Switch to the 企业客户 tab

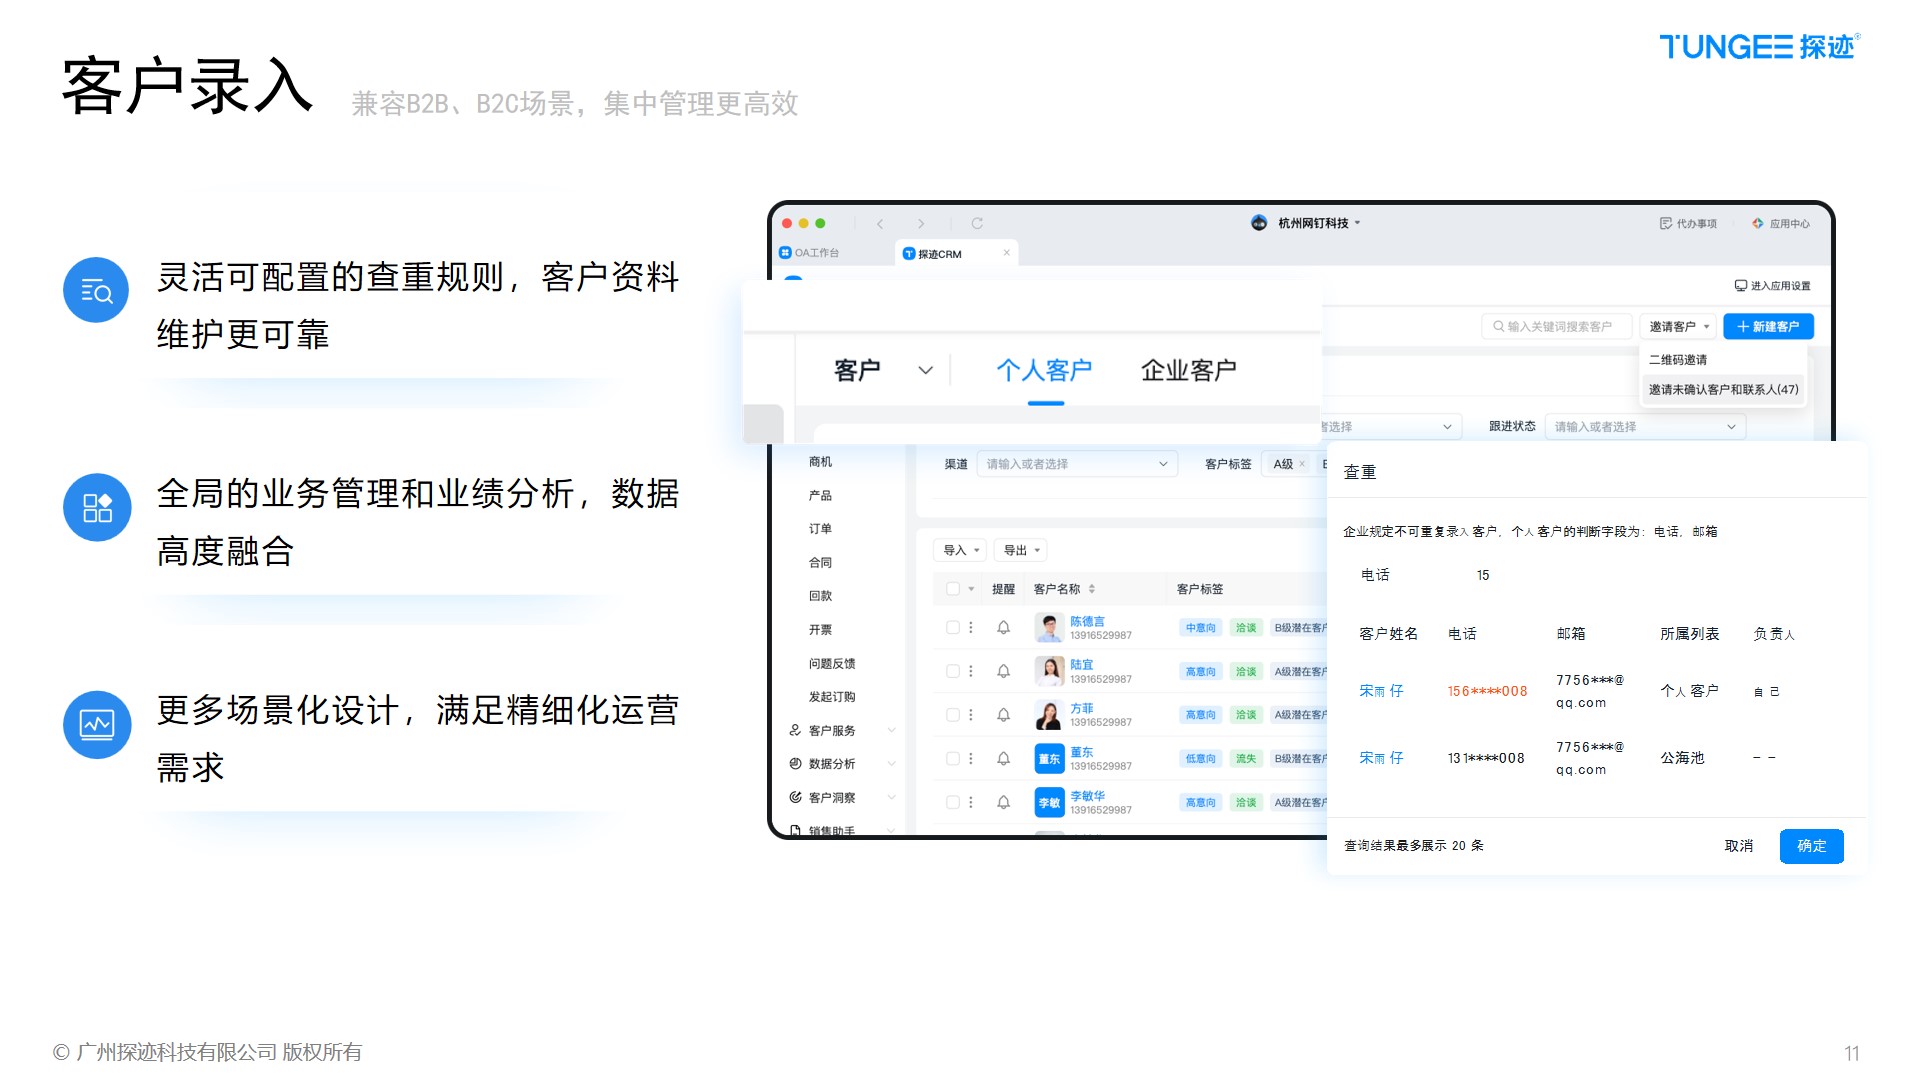click(x=1188, y=371)
